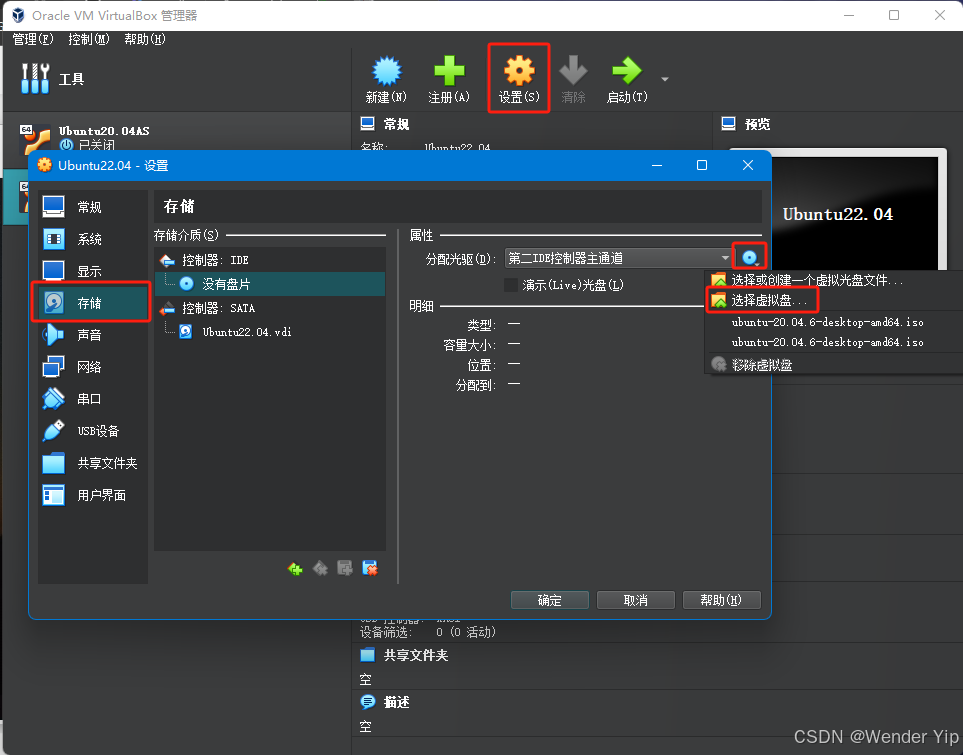Open the 系统 settings category
This screenshot has height=755, width=963.
click(x=92, y=239)
